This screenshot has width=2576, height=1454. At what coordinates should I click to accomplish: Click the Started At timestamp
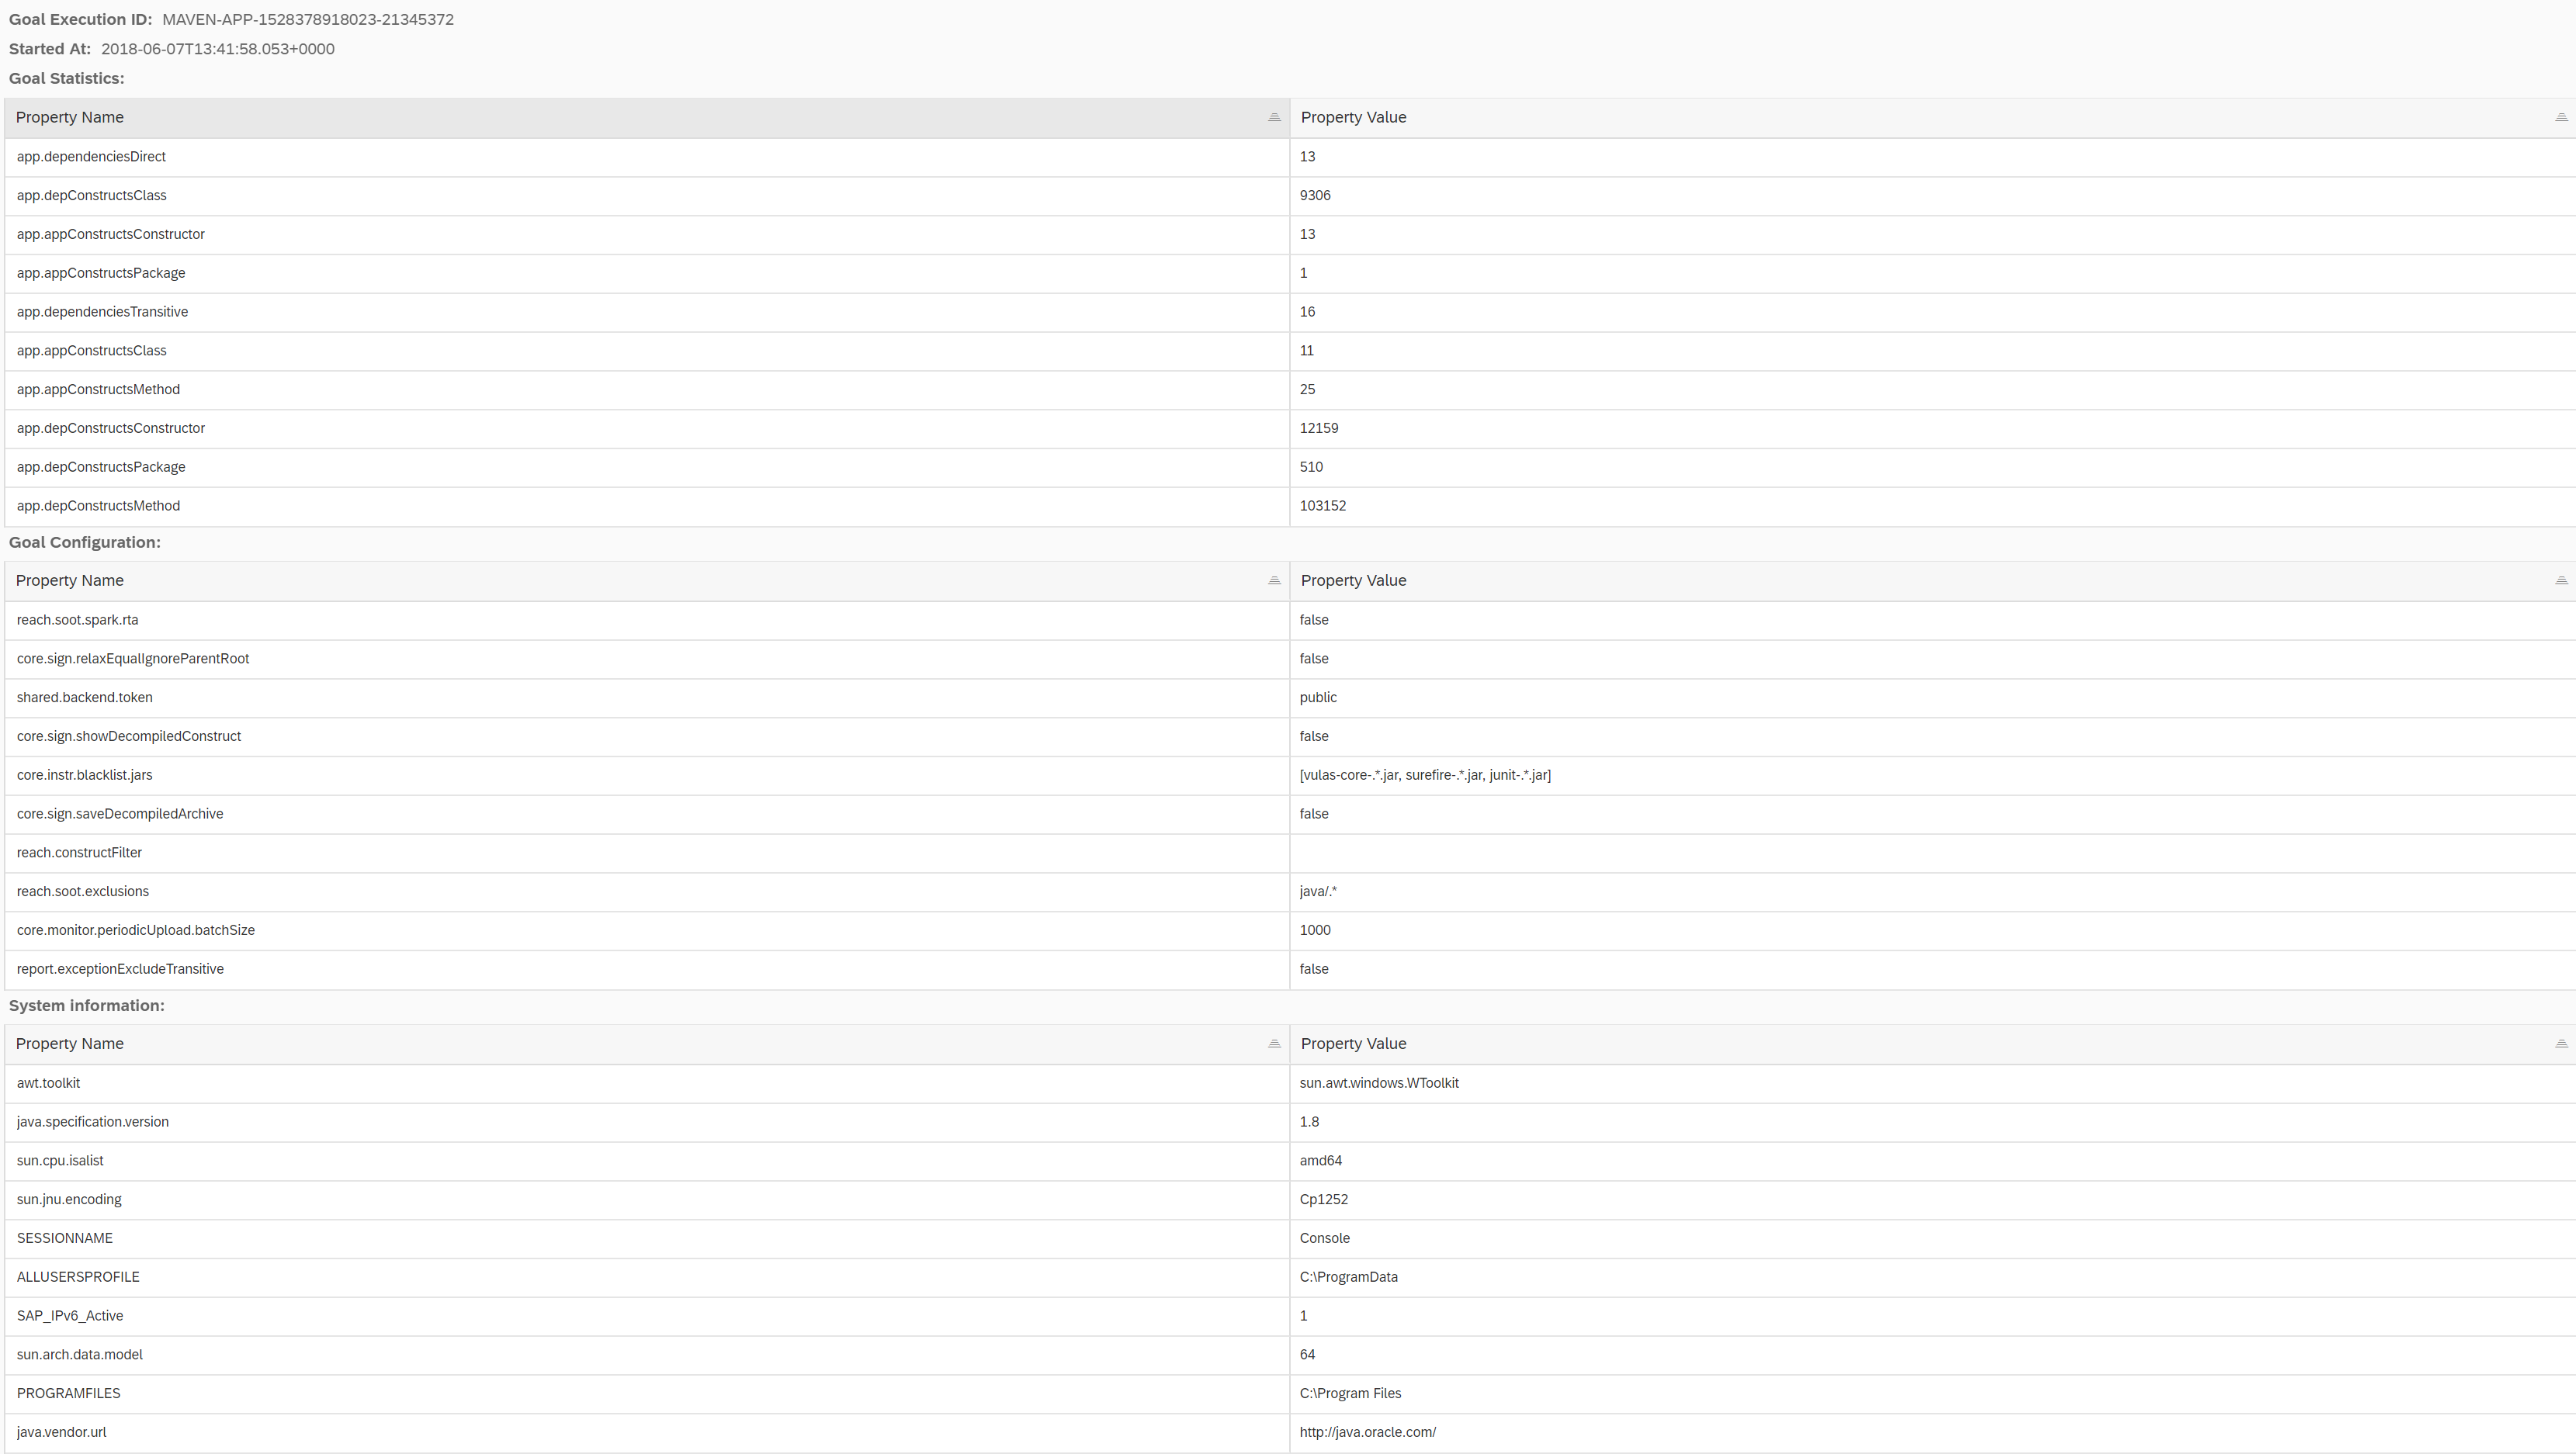[x=217, y=49]
